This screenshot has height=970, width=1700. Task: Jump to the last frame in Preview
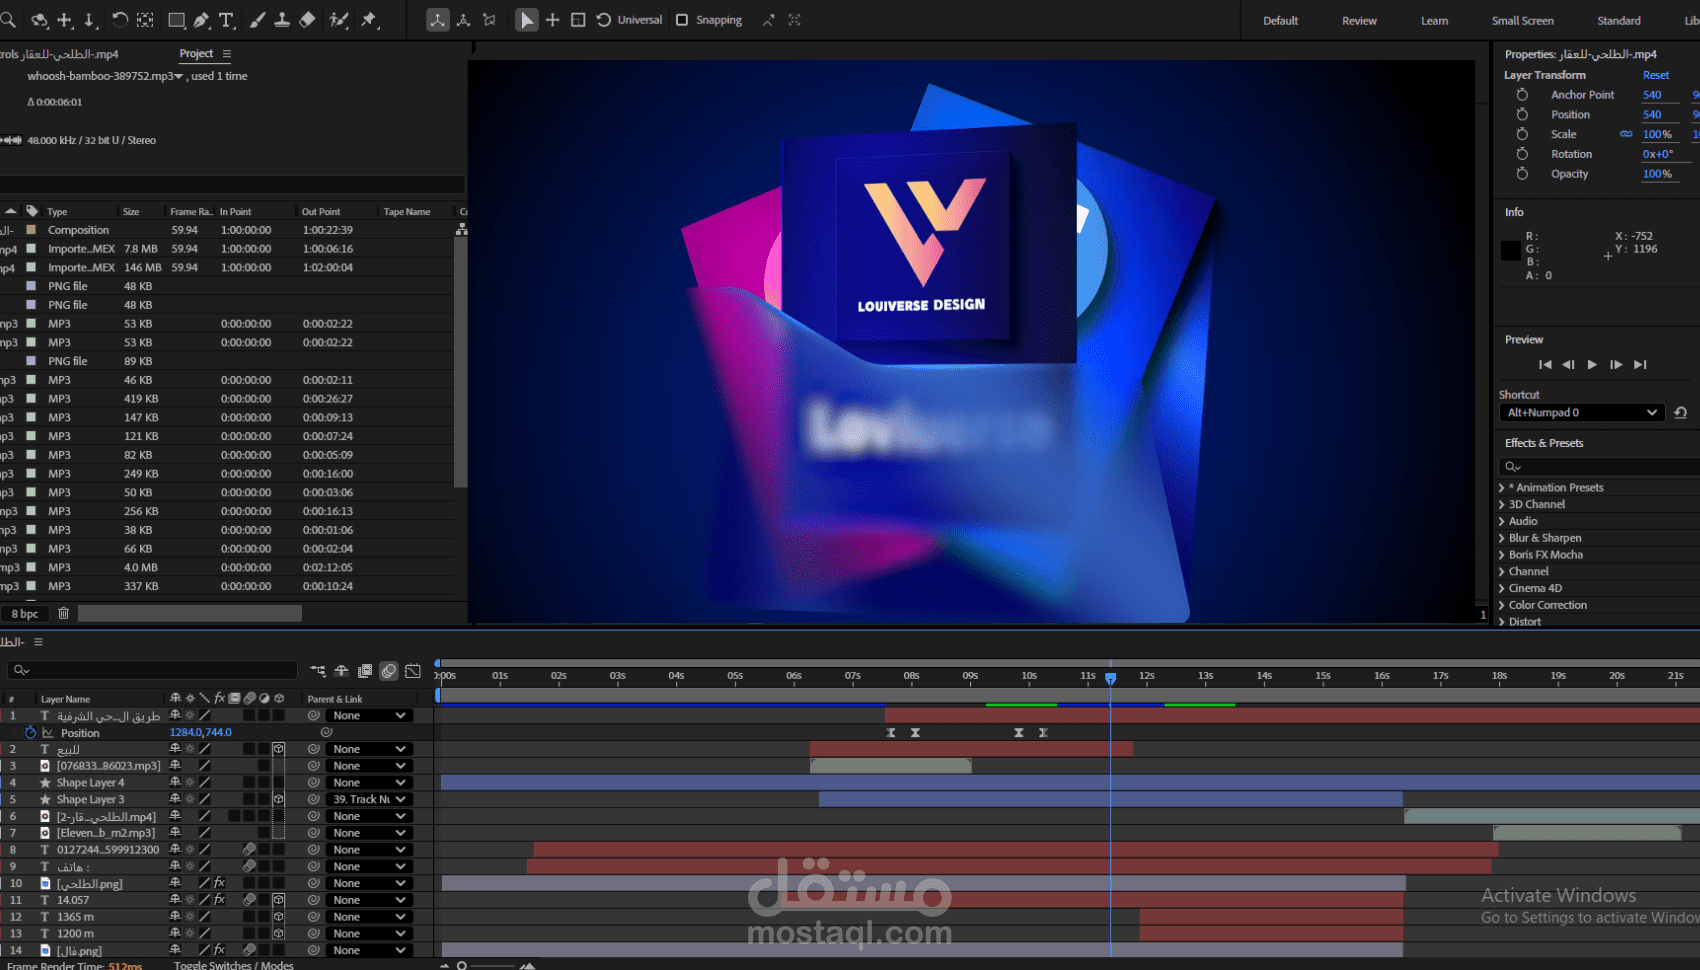[1640, 365]
